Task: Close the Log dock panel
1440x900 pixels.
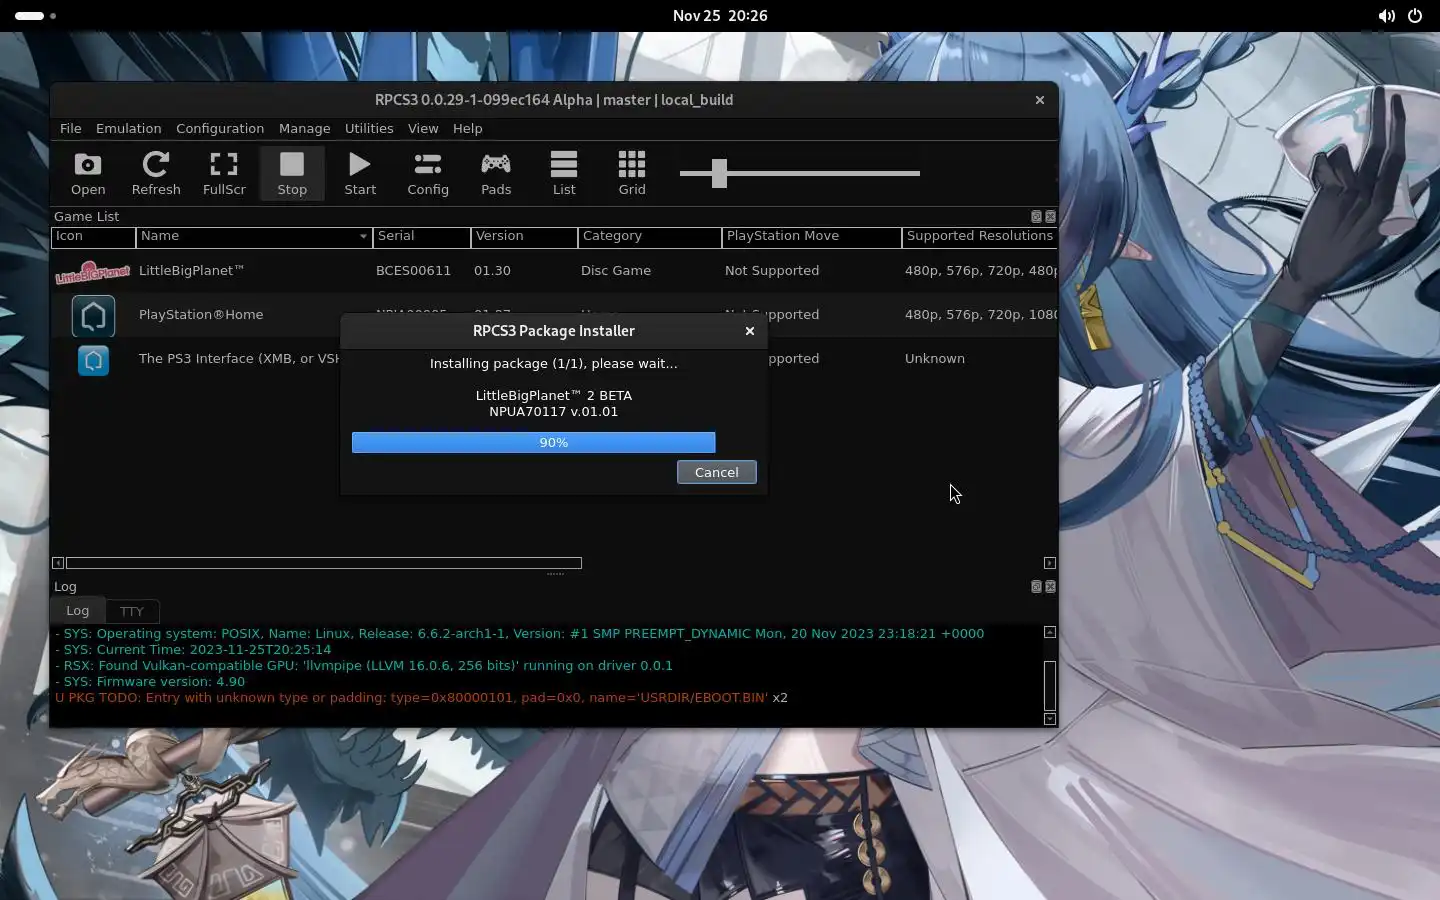Action: click(1050, 587)
